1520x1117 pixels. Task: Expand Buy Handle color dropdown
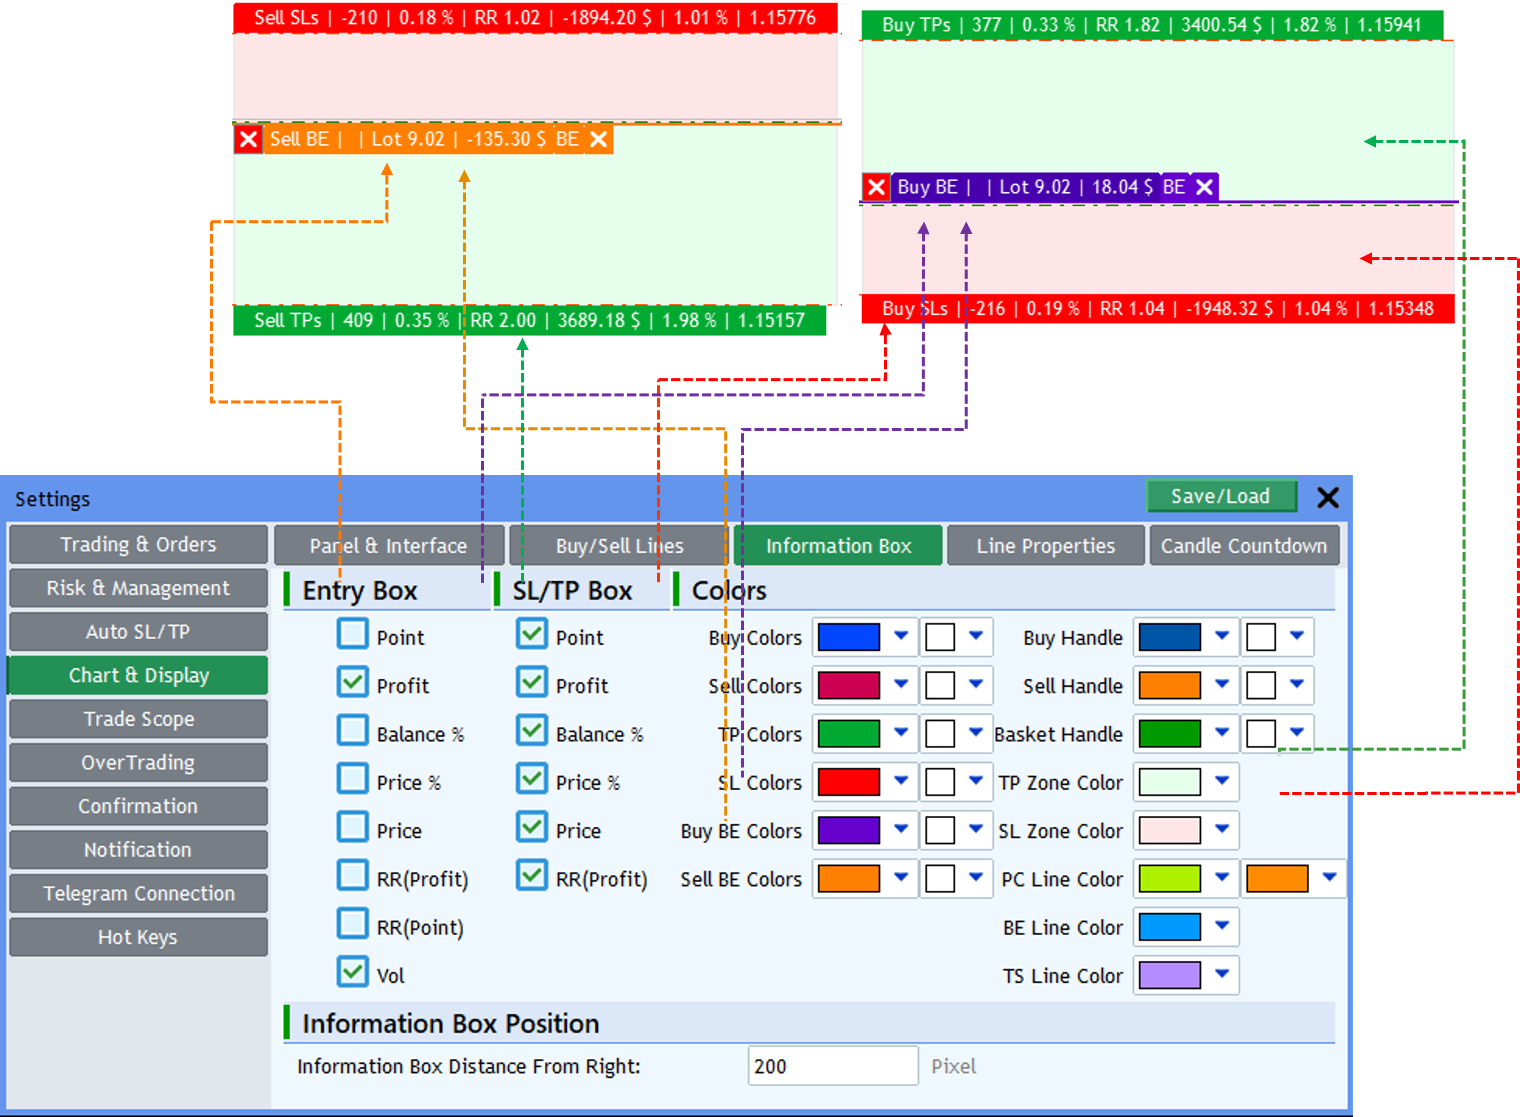(1222, 636)
